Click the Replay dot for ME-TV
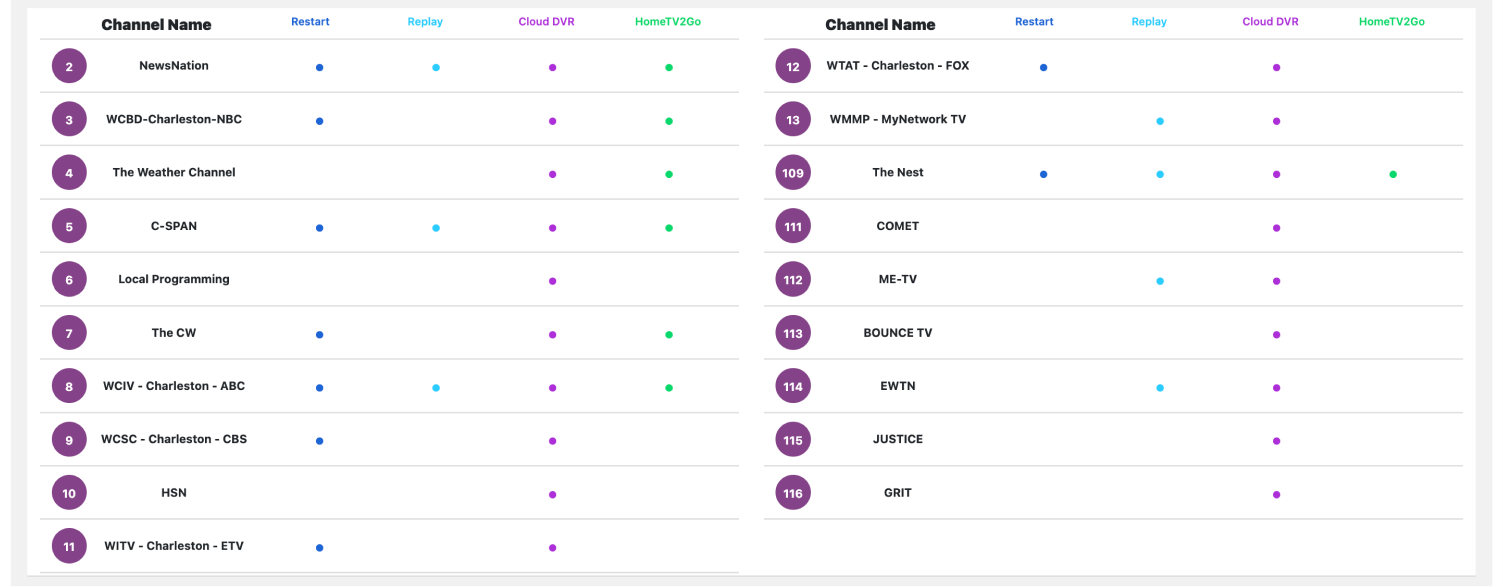This screenshot has width=1503, height=587. tap(1160, 281)
